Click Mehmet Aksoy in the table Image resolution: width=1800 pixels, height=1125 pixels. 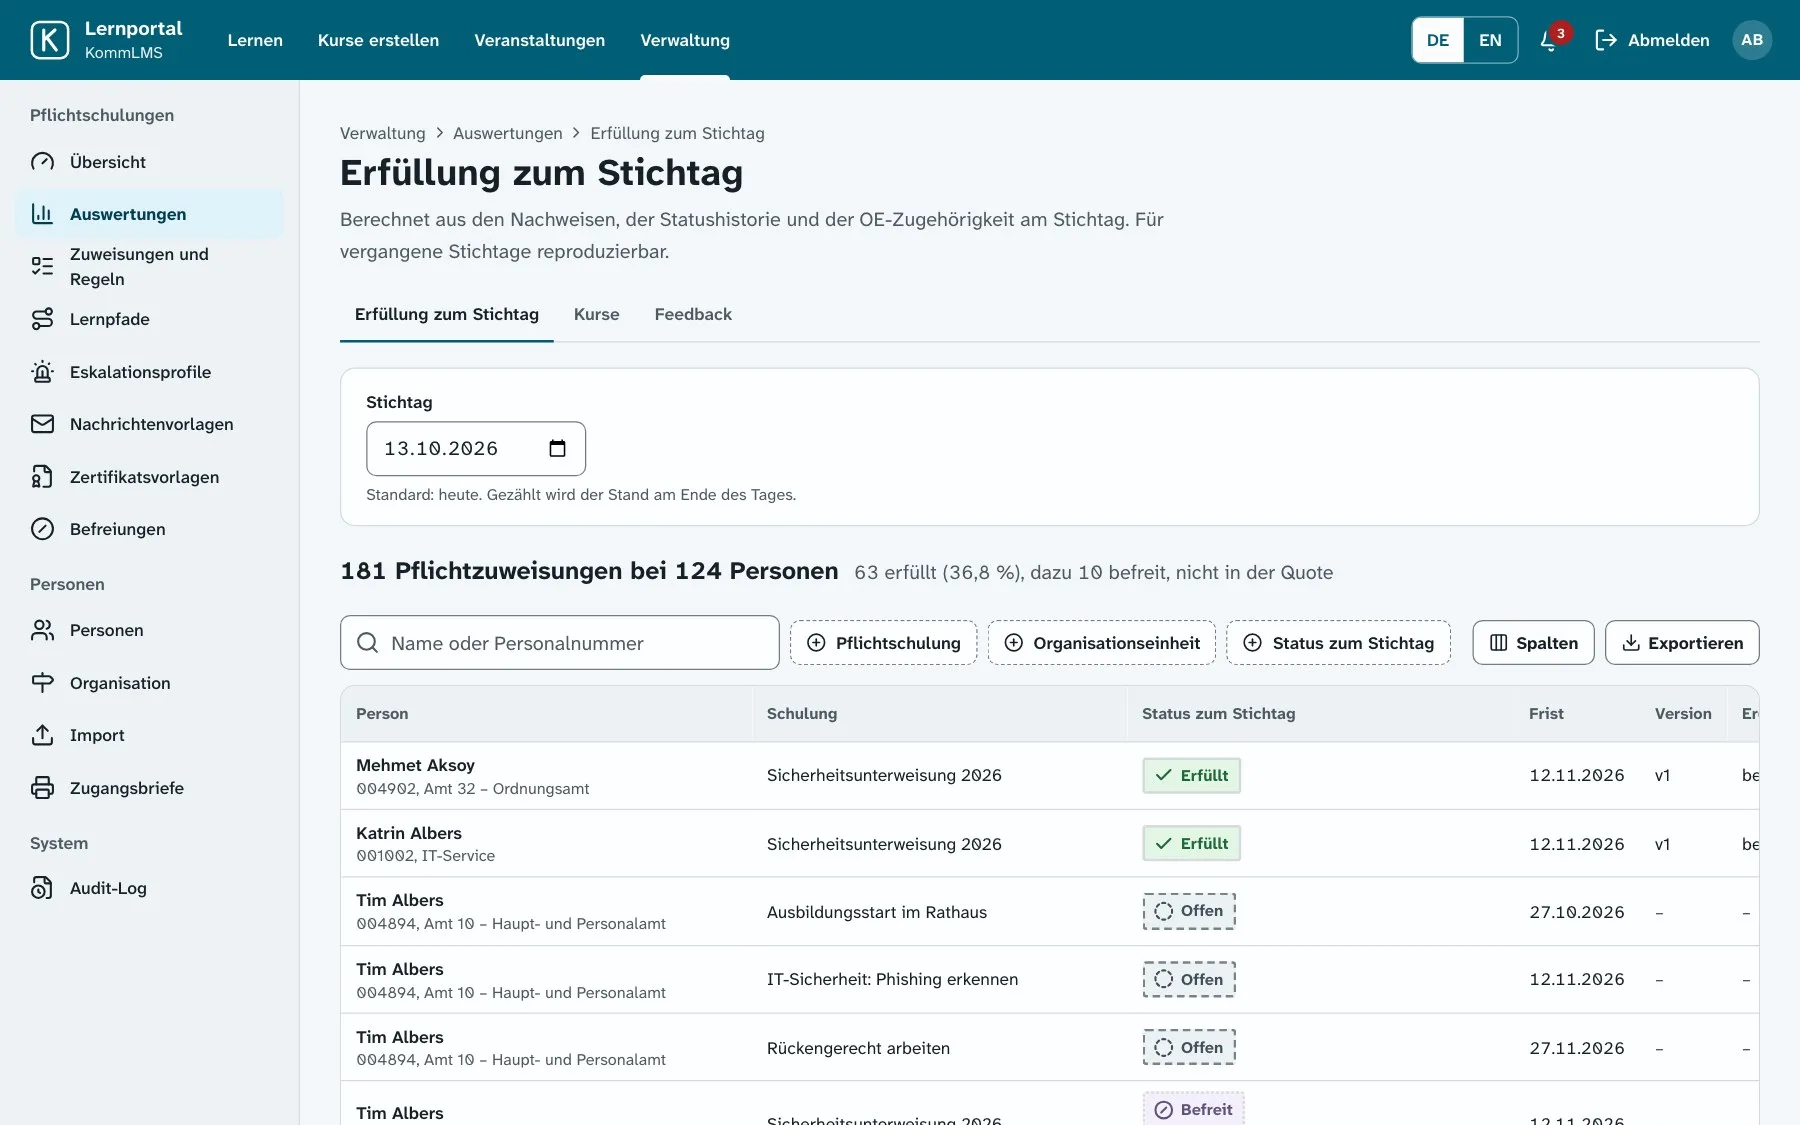[x=415, y=765]
